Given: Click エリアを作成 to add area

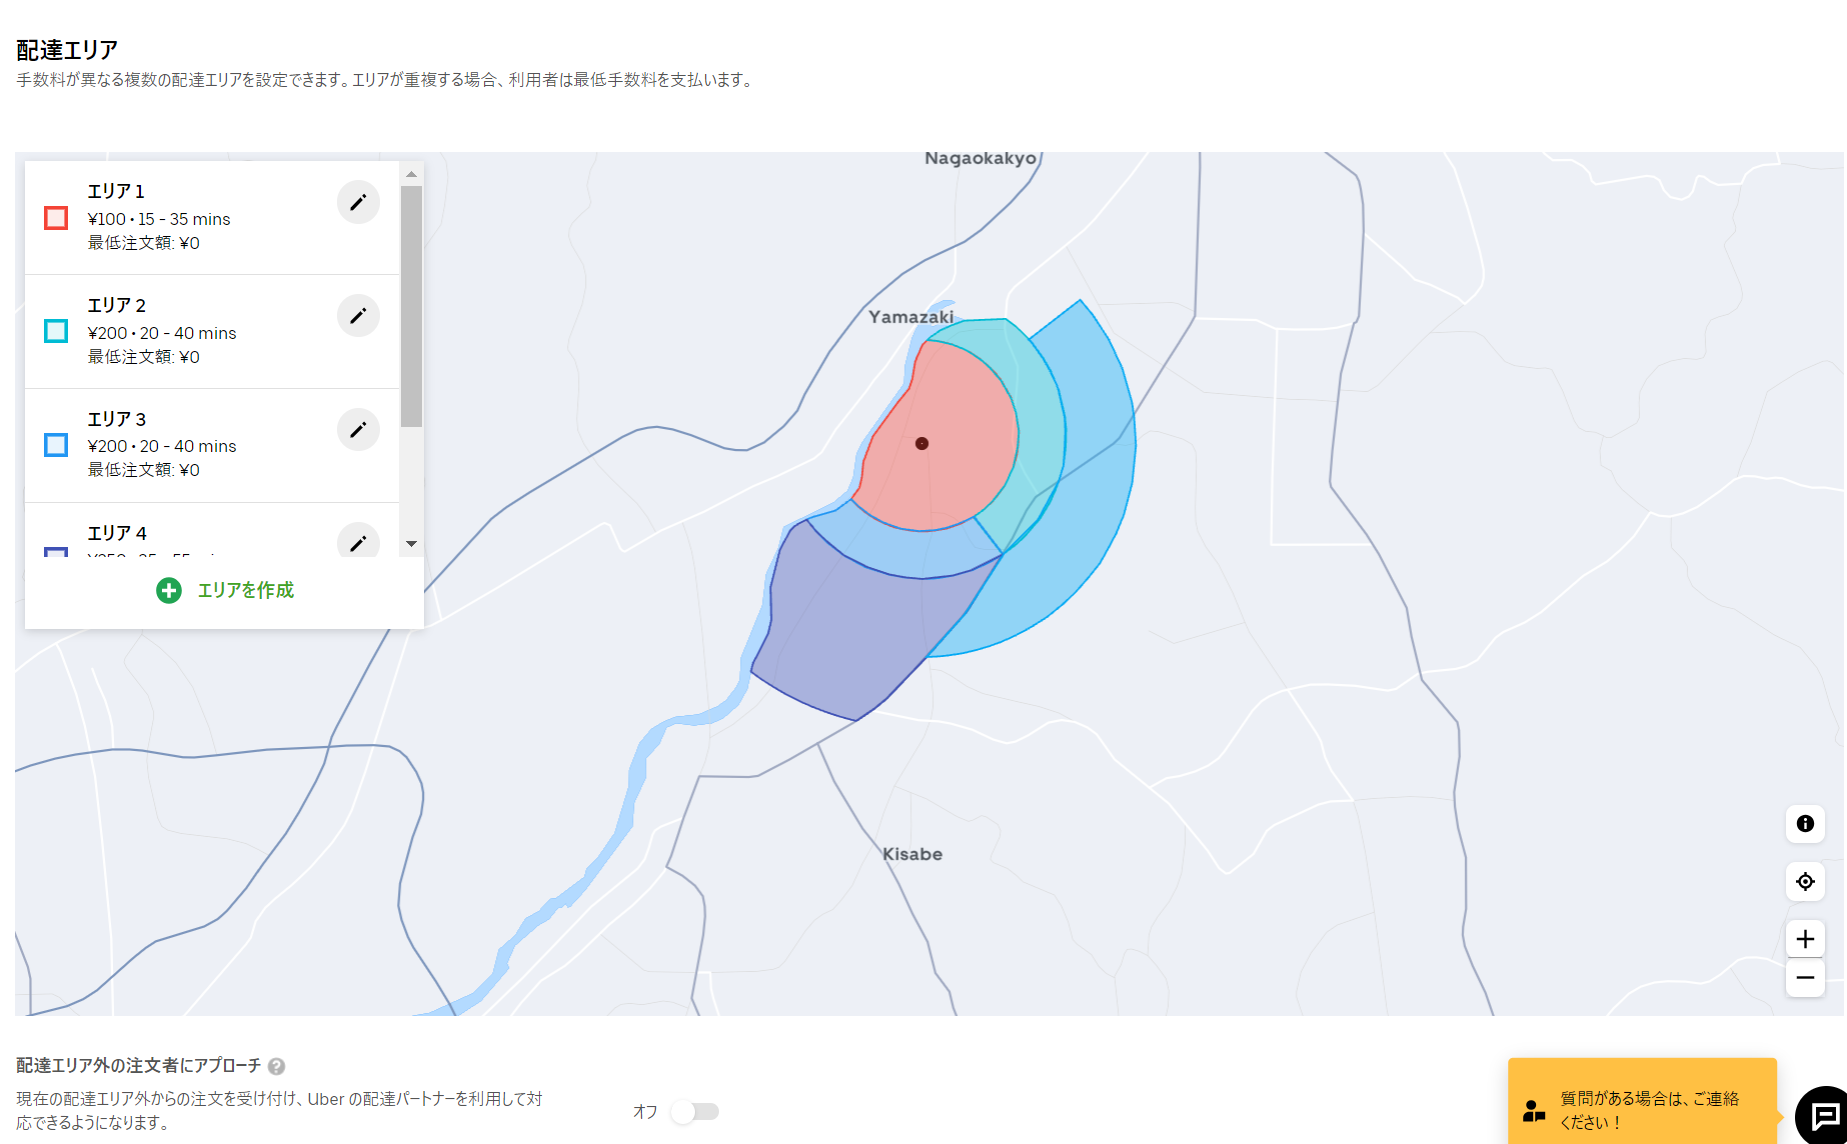Looking at the screenshot, I should click(225, 591).
